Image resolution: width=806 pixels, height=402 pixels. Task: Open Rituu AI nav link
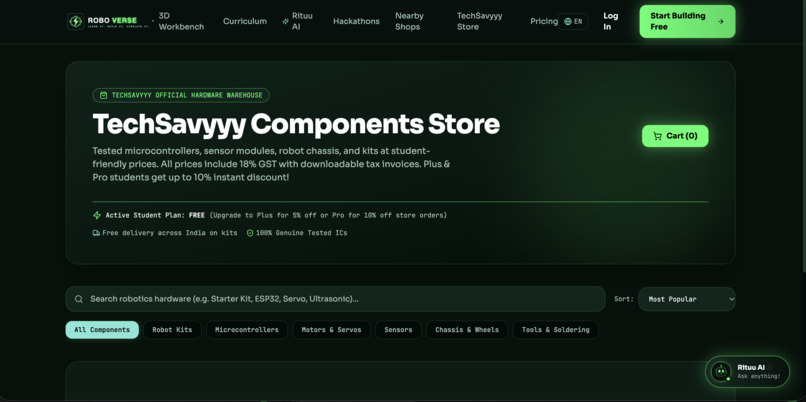298,22
